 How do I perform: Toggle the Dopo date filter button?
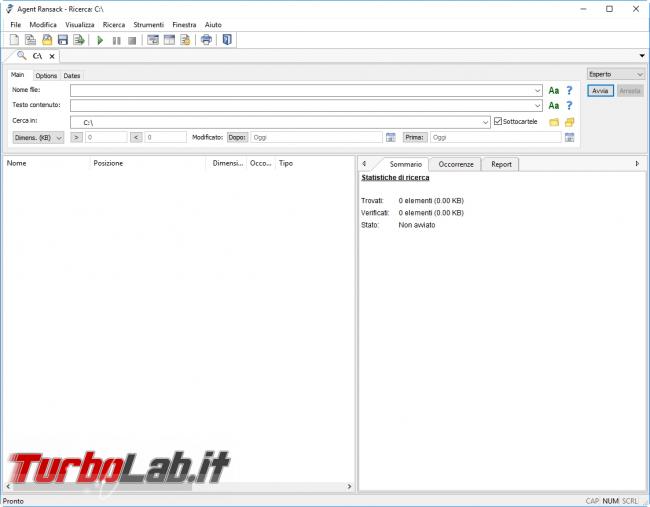tap(237, 137)
